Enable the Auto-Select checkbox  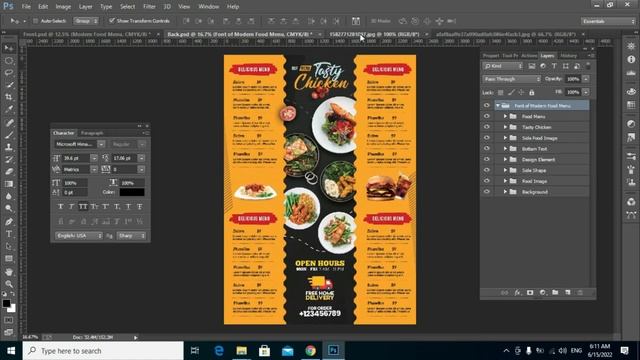click(36, 21)
